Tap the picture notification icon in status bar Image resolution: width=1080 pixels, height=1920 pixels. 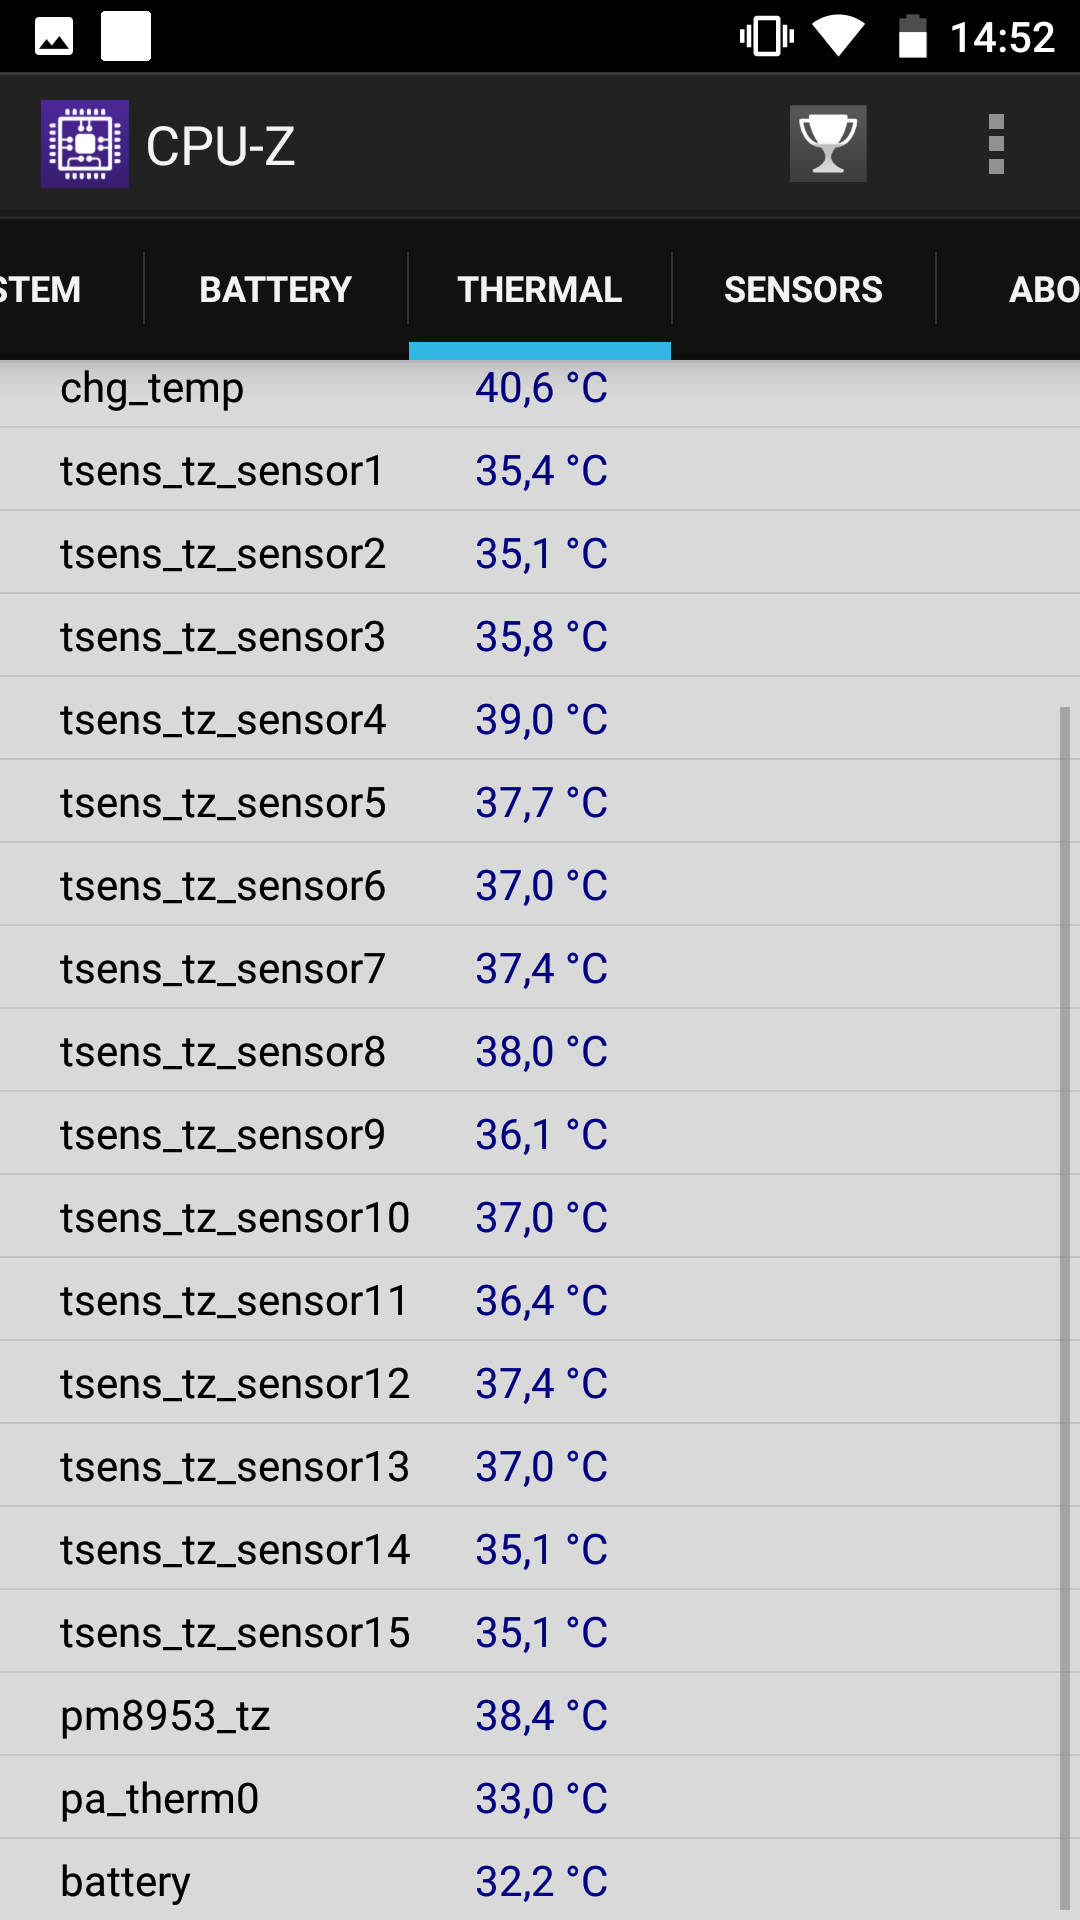[x=54, y=37]
